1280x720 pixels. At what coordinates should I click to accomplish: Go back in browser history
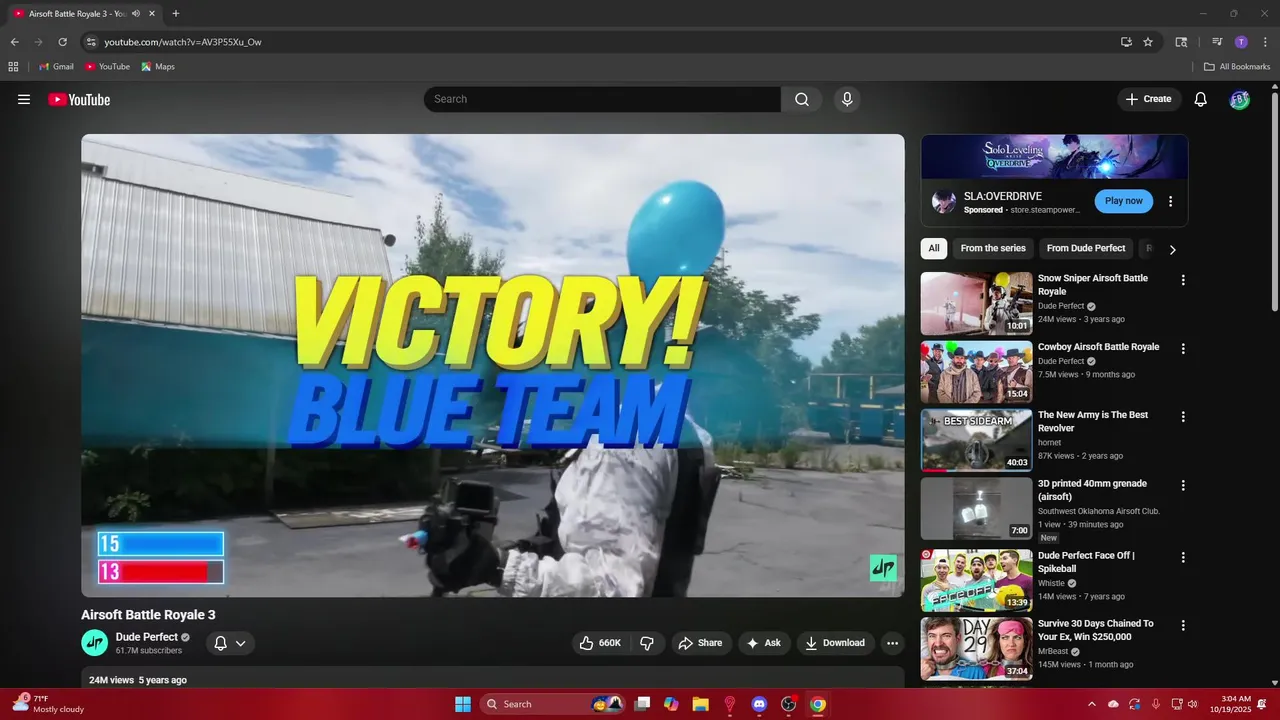tap(14, 42)
